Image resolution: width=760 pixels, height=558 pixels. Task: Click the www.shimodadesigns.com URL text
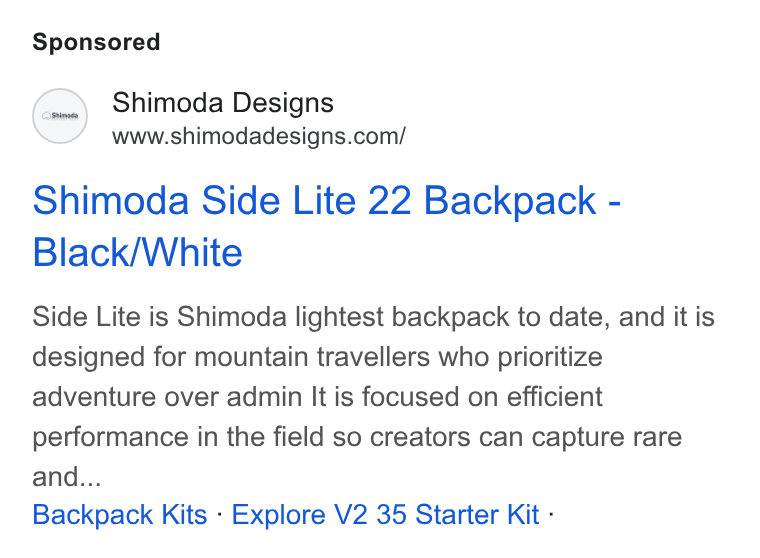tap(259, 136)
